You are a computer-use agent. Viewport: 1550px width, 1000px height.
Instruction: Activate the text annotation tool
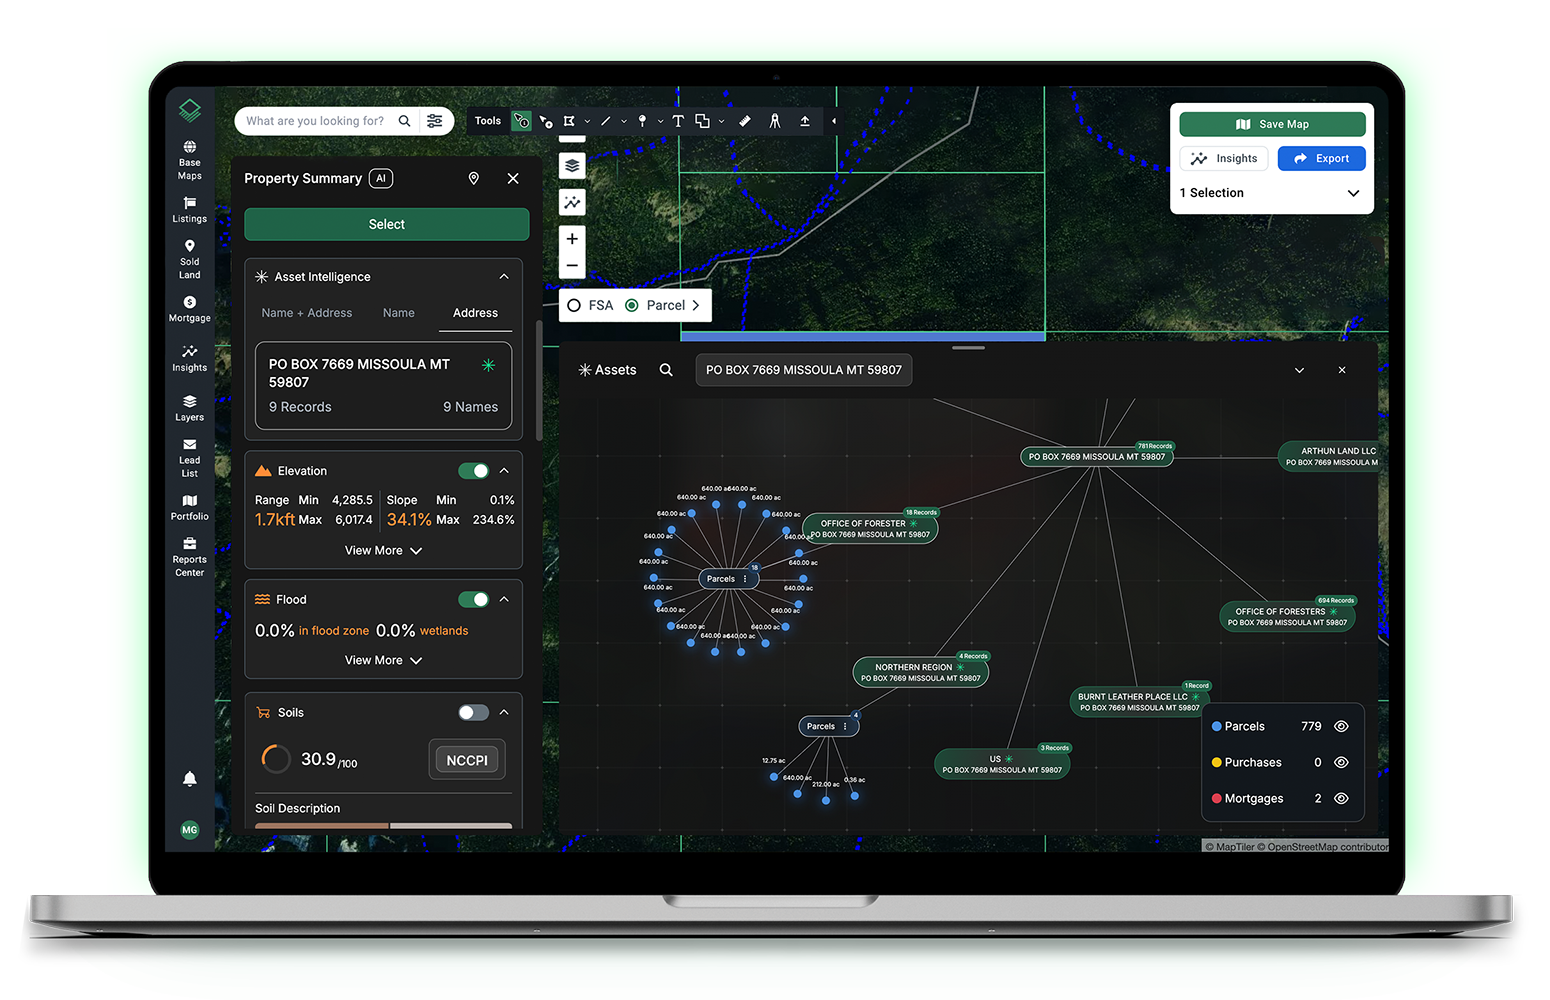678,121
